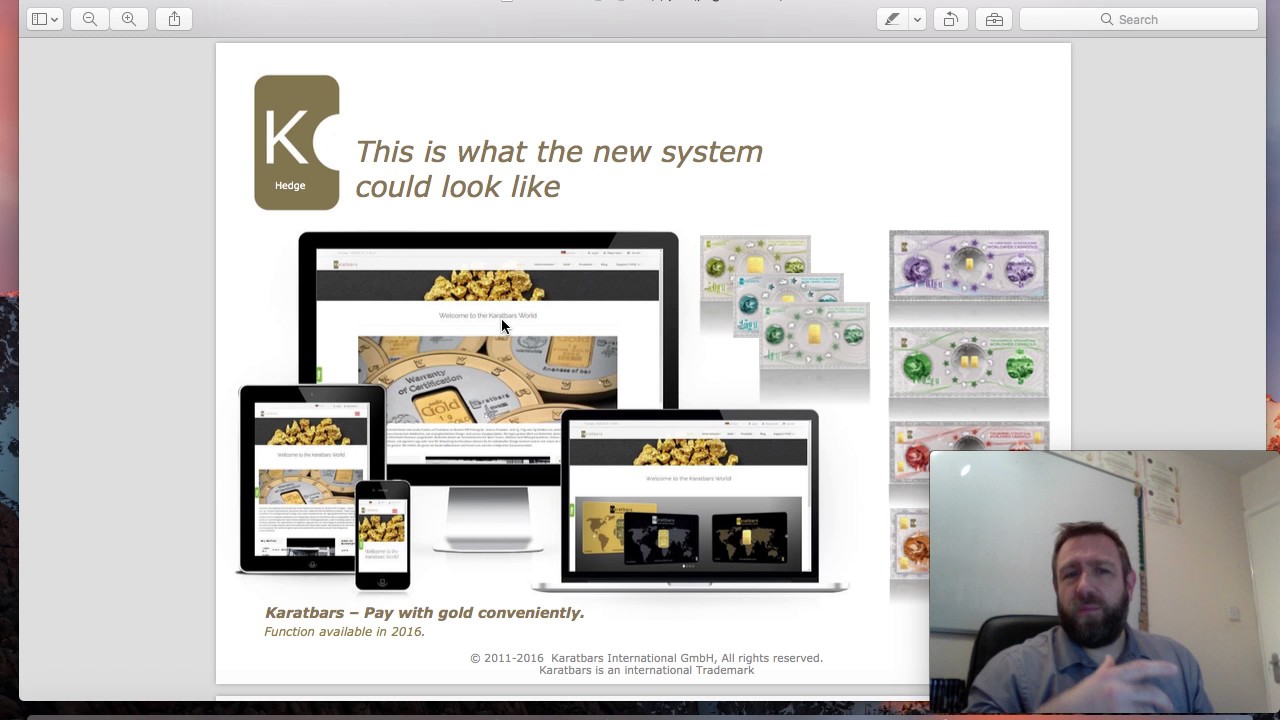Click the 'could look like' heading line
This screenshot has width=1280, height=720.
coord(457,187)
